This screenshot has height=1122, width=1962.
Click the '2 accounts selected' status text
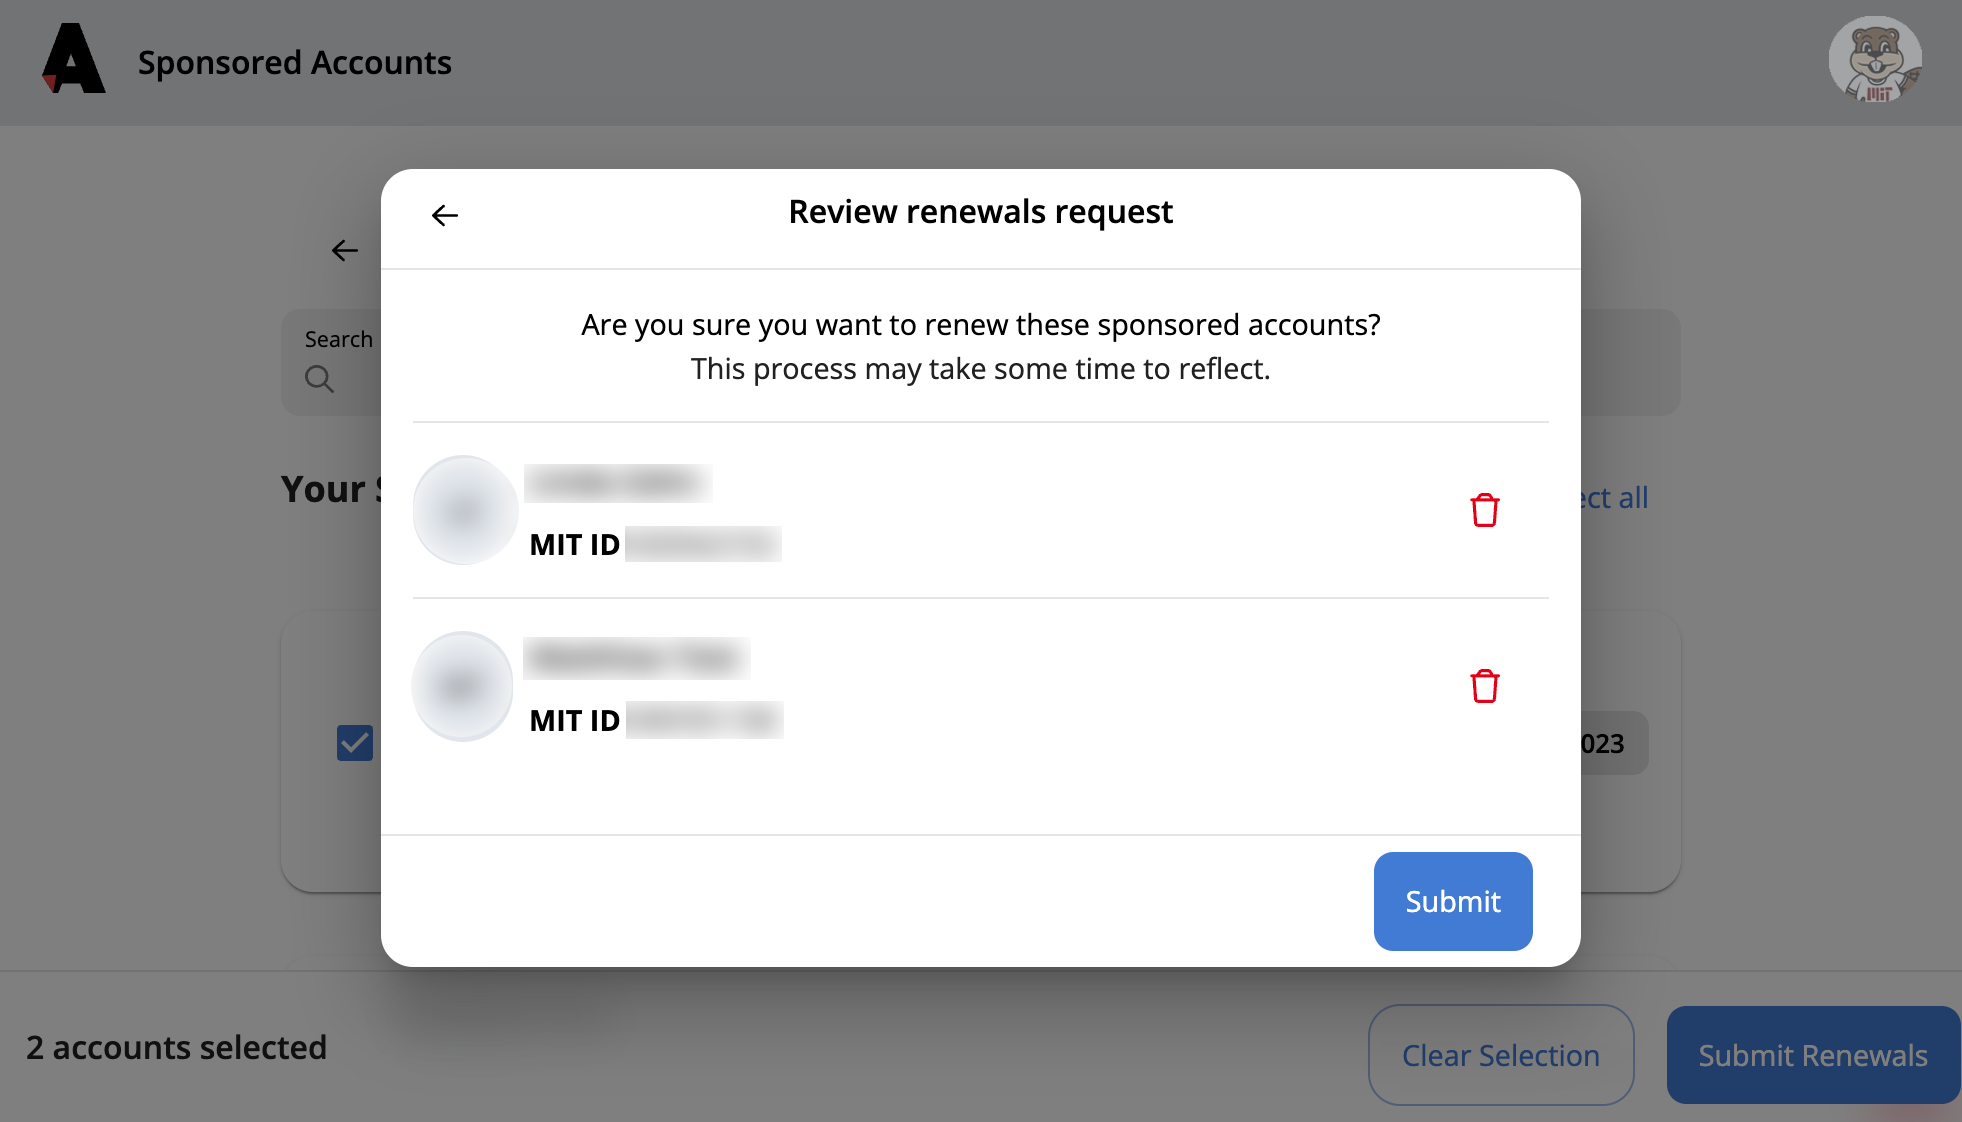[x=177, y=1047]
